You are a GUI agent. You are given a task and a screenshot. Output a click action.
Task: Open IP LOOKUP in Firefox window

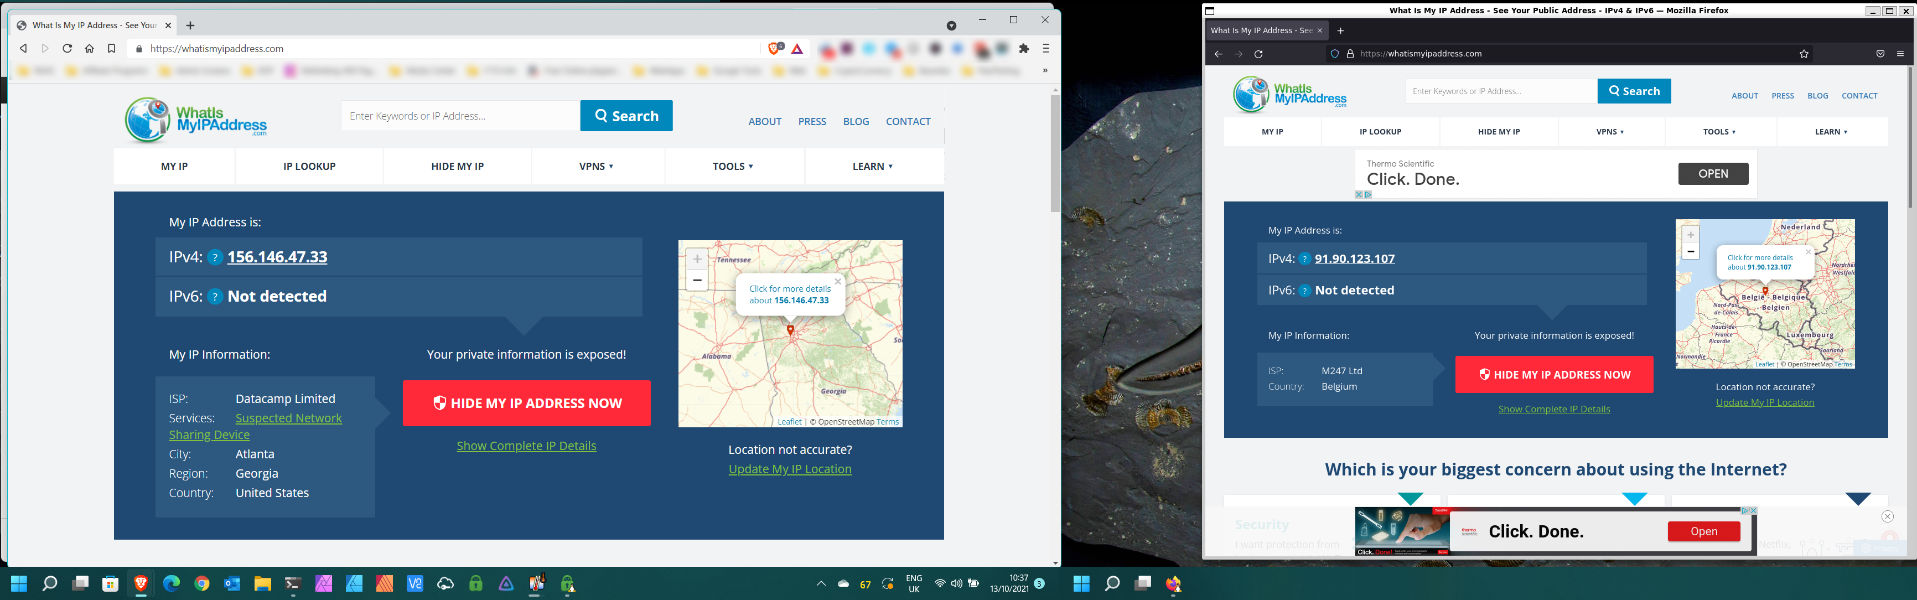tap(1380, 132)
